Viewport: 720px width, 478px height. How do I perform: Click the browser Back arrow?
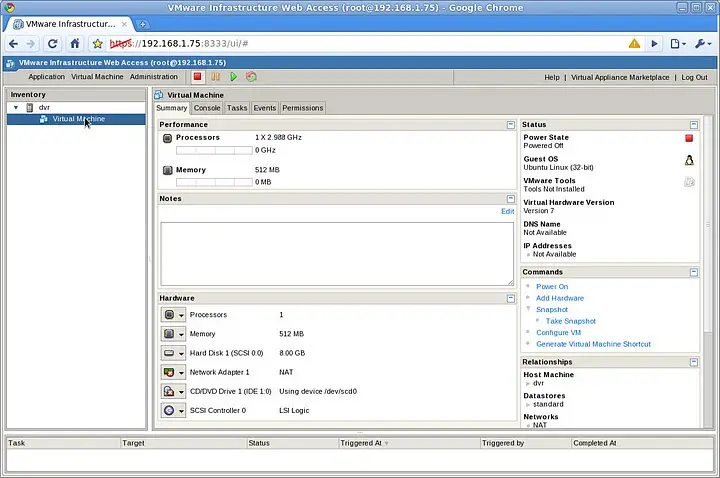pyautogui.click(x=14, y=44)
